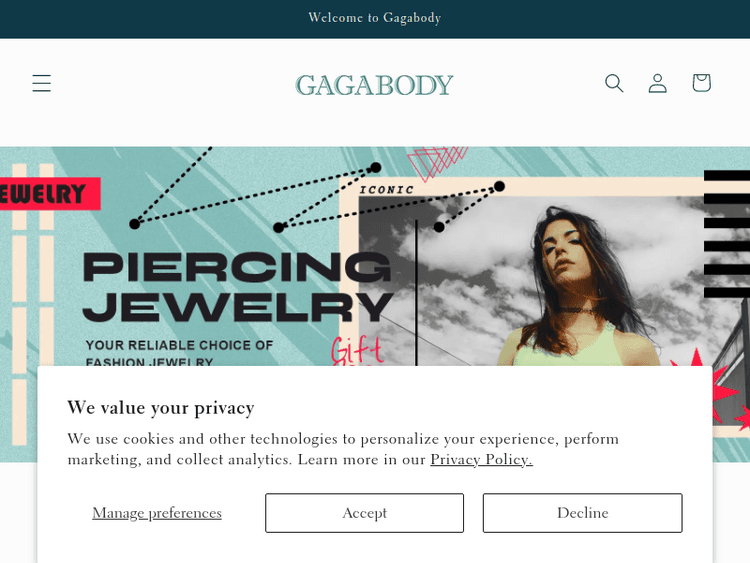
Task: Open the shopping cart icon
Action: (701, 83)
